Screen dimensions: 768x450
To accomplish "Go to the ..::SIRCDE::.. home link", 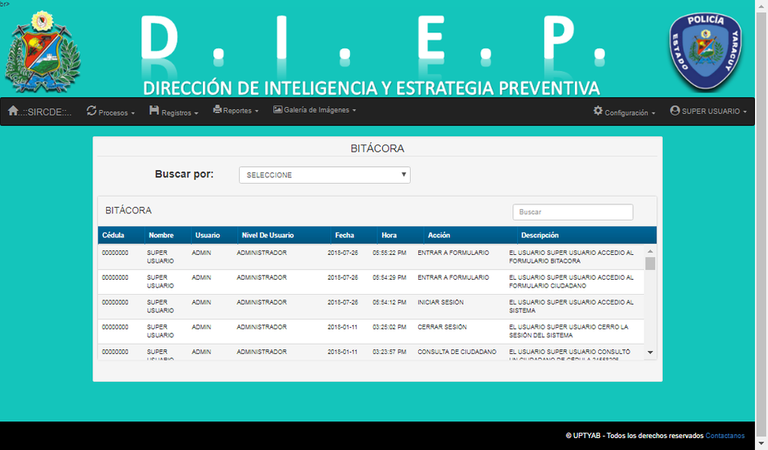I will click(40, 112).
